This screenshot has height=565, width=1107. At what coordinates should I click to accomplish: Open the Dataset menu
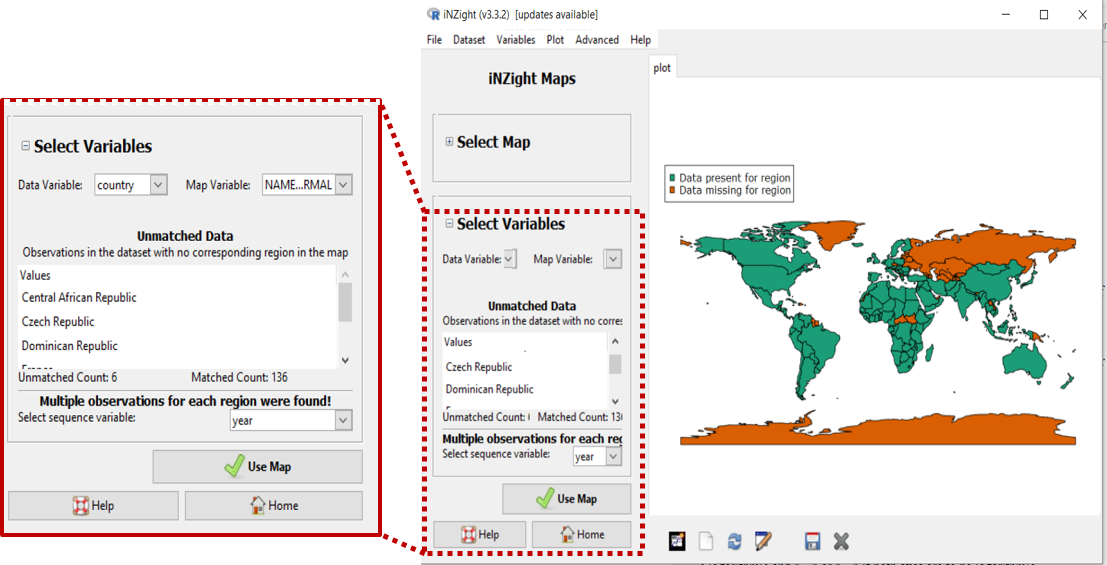469,40
